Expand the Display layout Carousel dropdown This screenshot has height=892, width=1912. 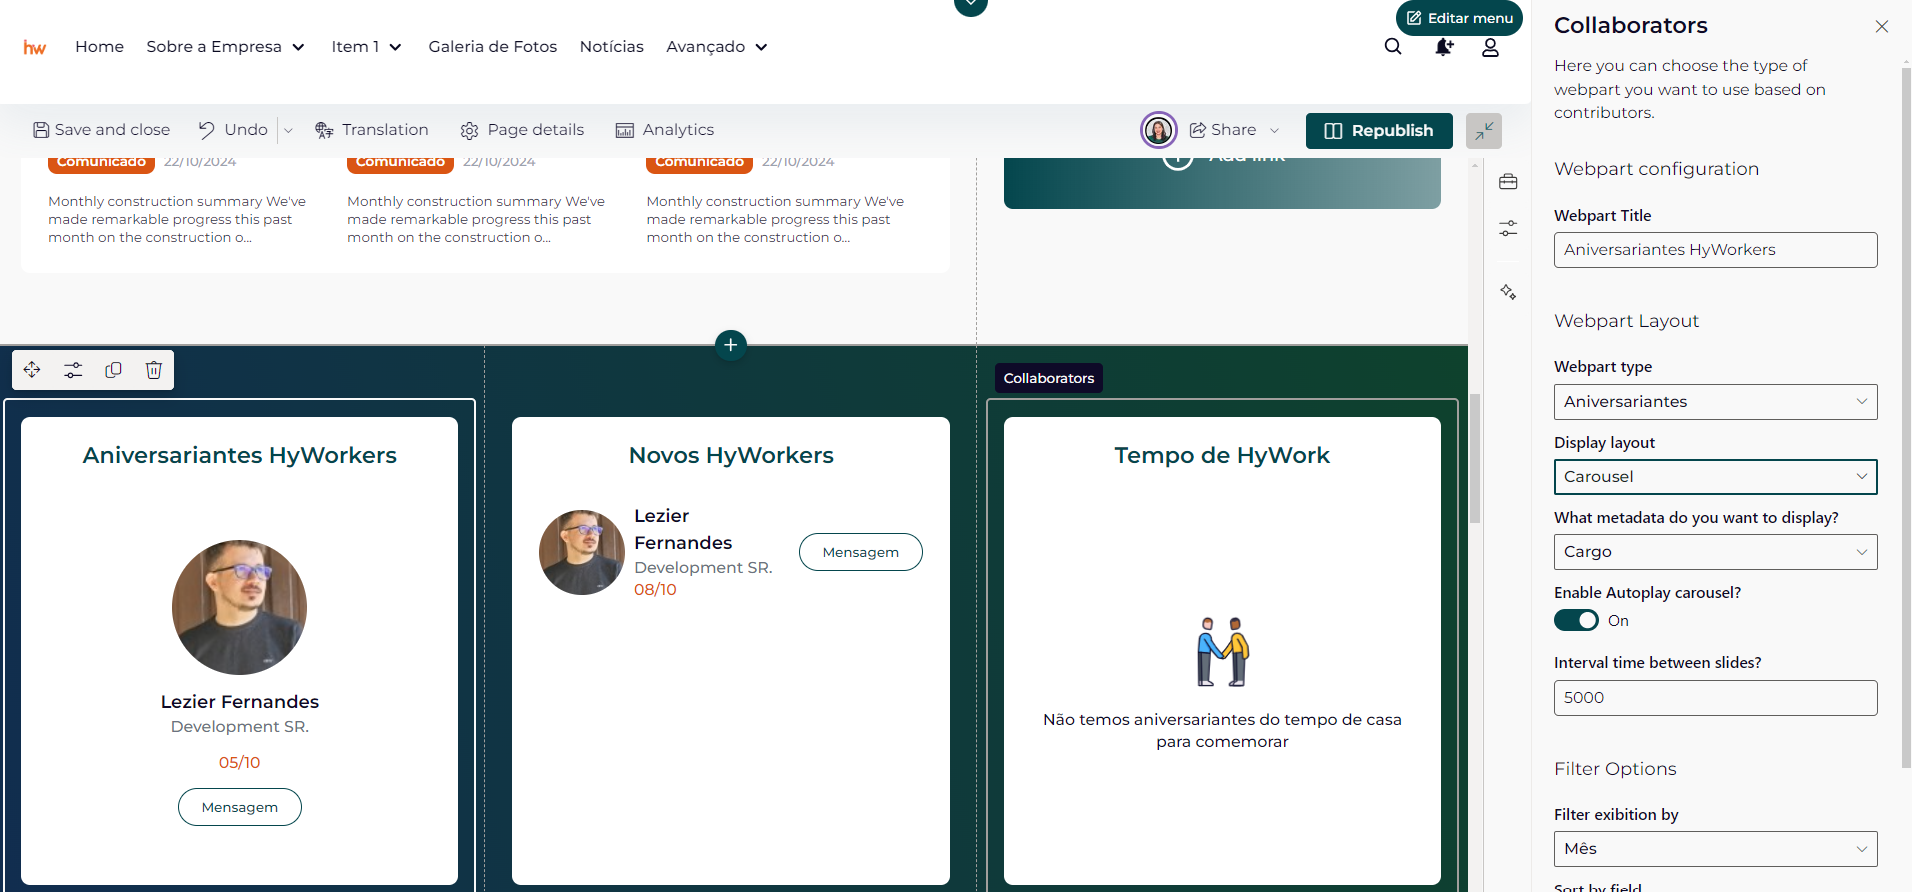1715,477
